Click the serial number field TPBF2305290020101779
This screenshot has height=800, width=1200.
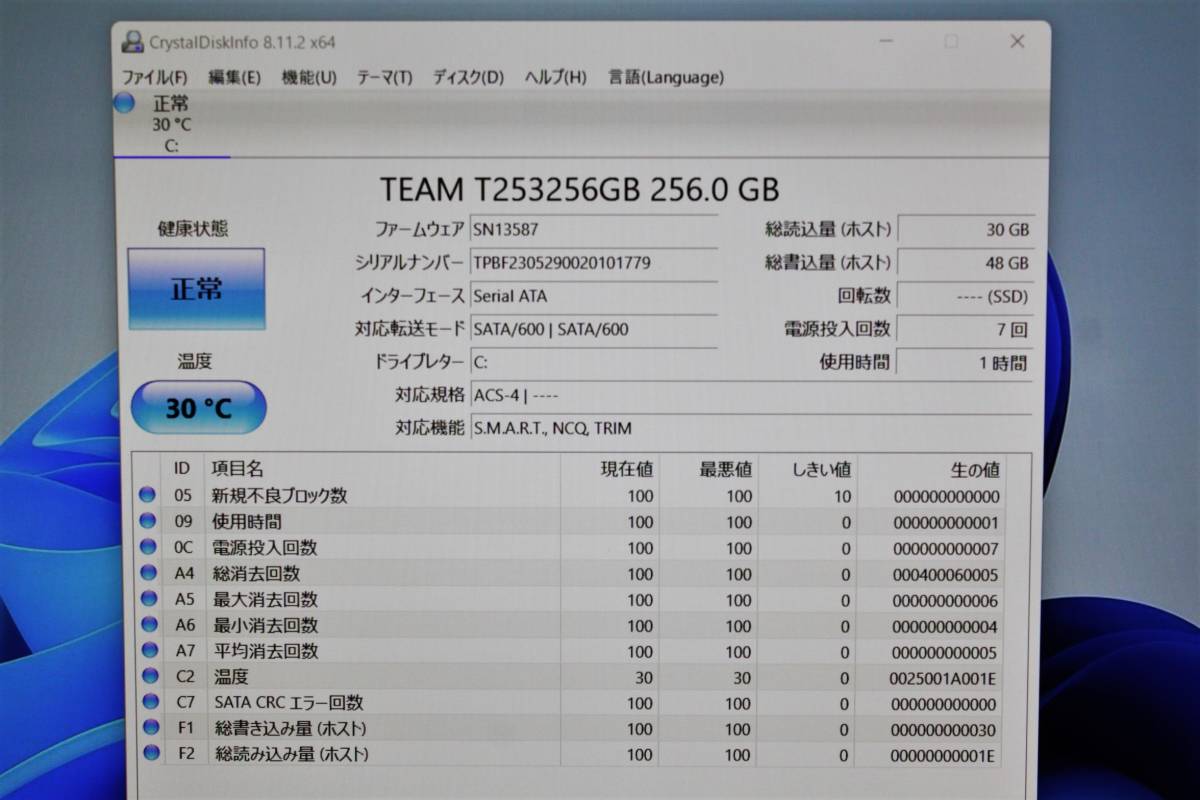593,263
